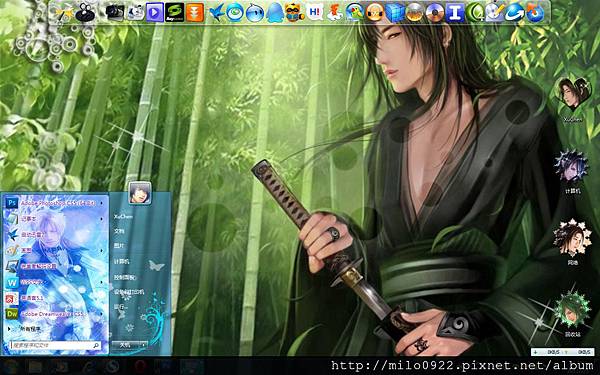Launch the purple play button dock icon

coord(155,13)
